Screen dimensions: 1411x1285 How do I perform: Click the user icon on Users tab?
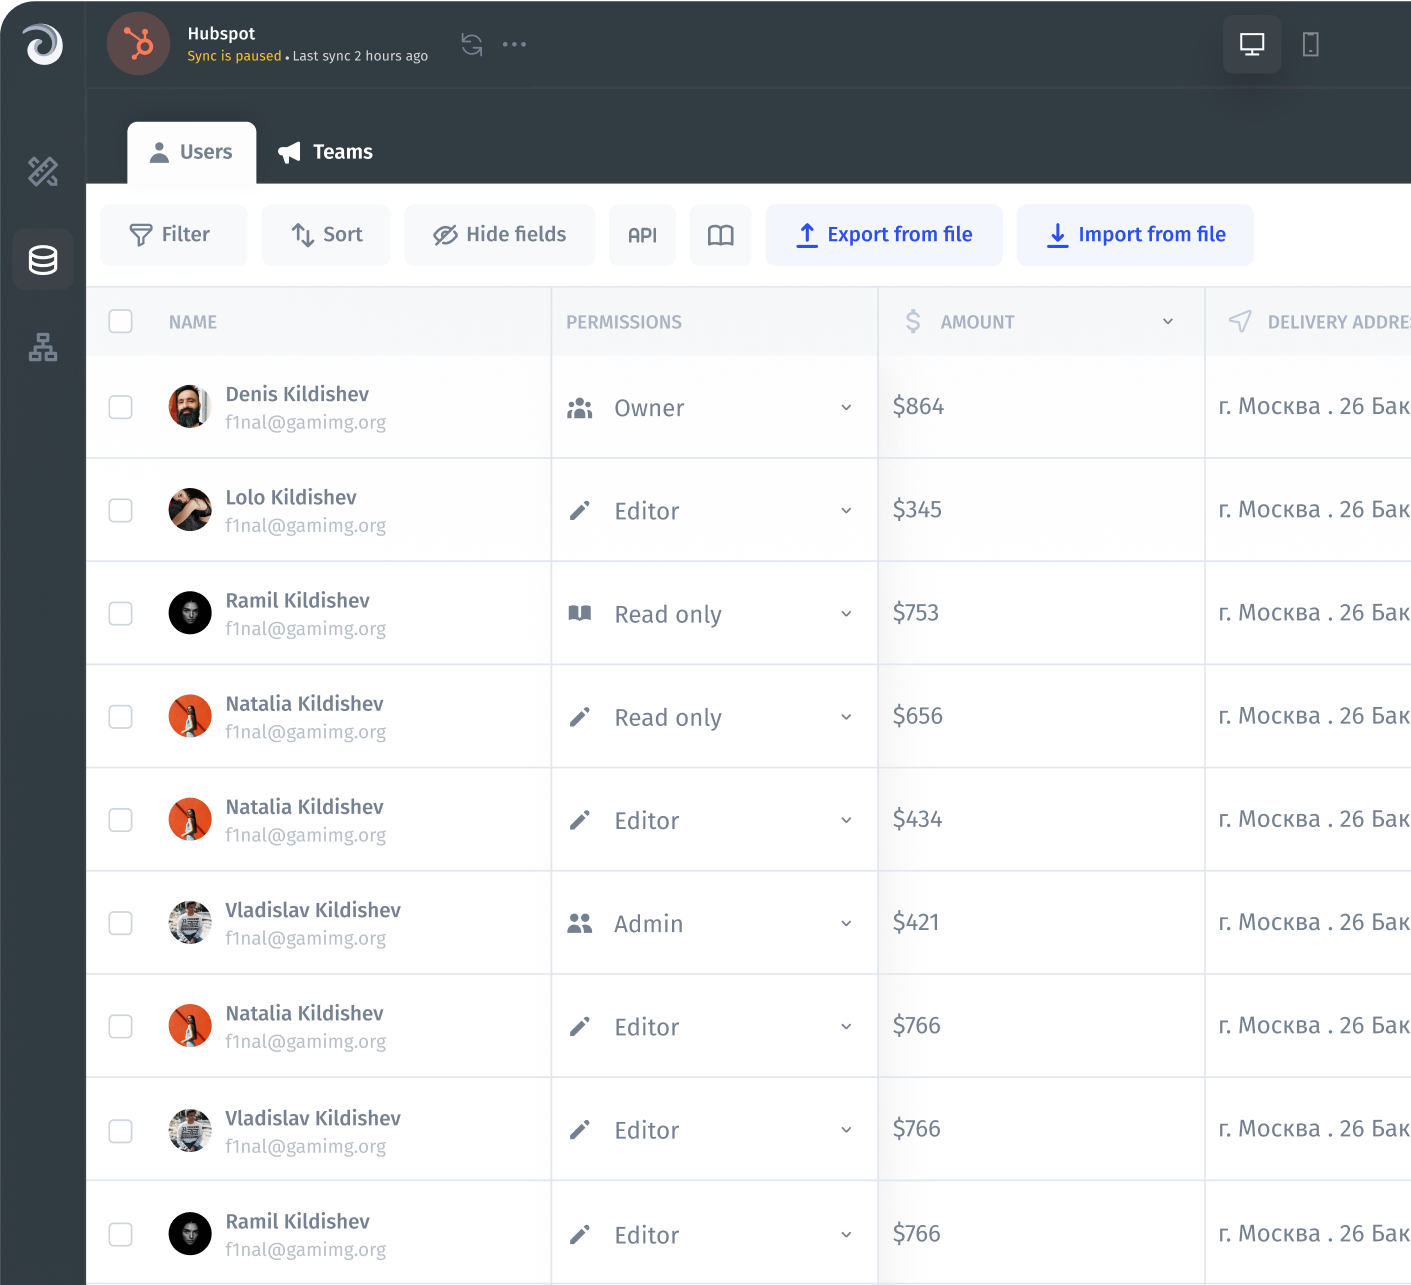click(159, 152)
